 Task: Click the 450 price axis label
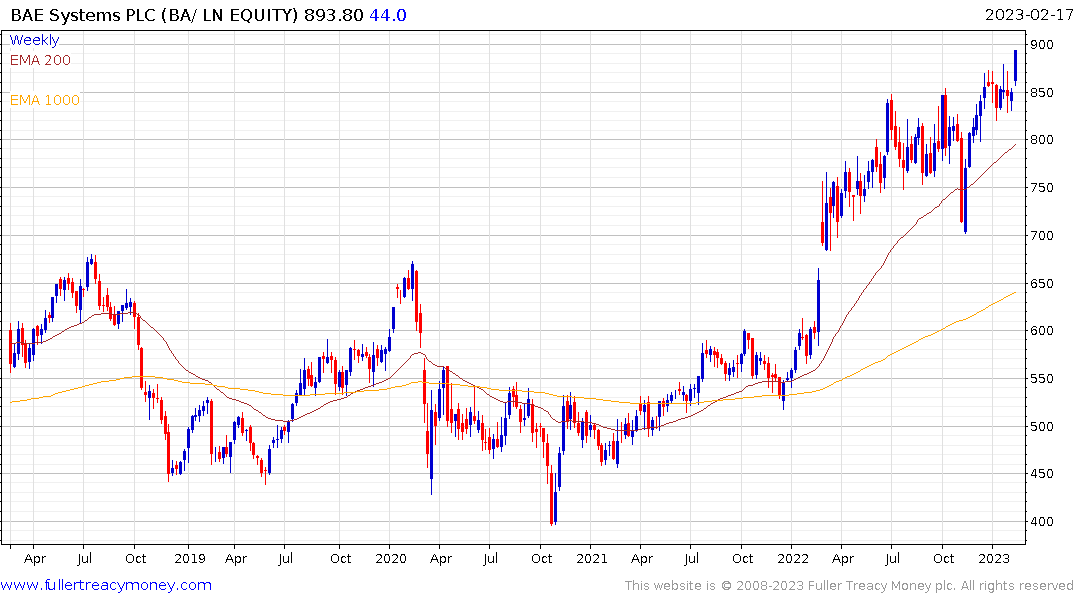[1041, 474]
